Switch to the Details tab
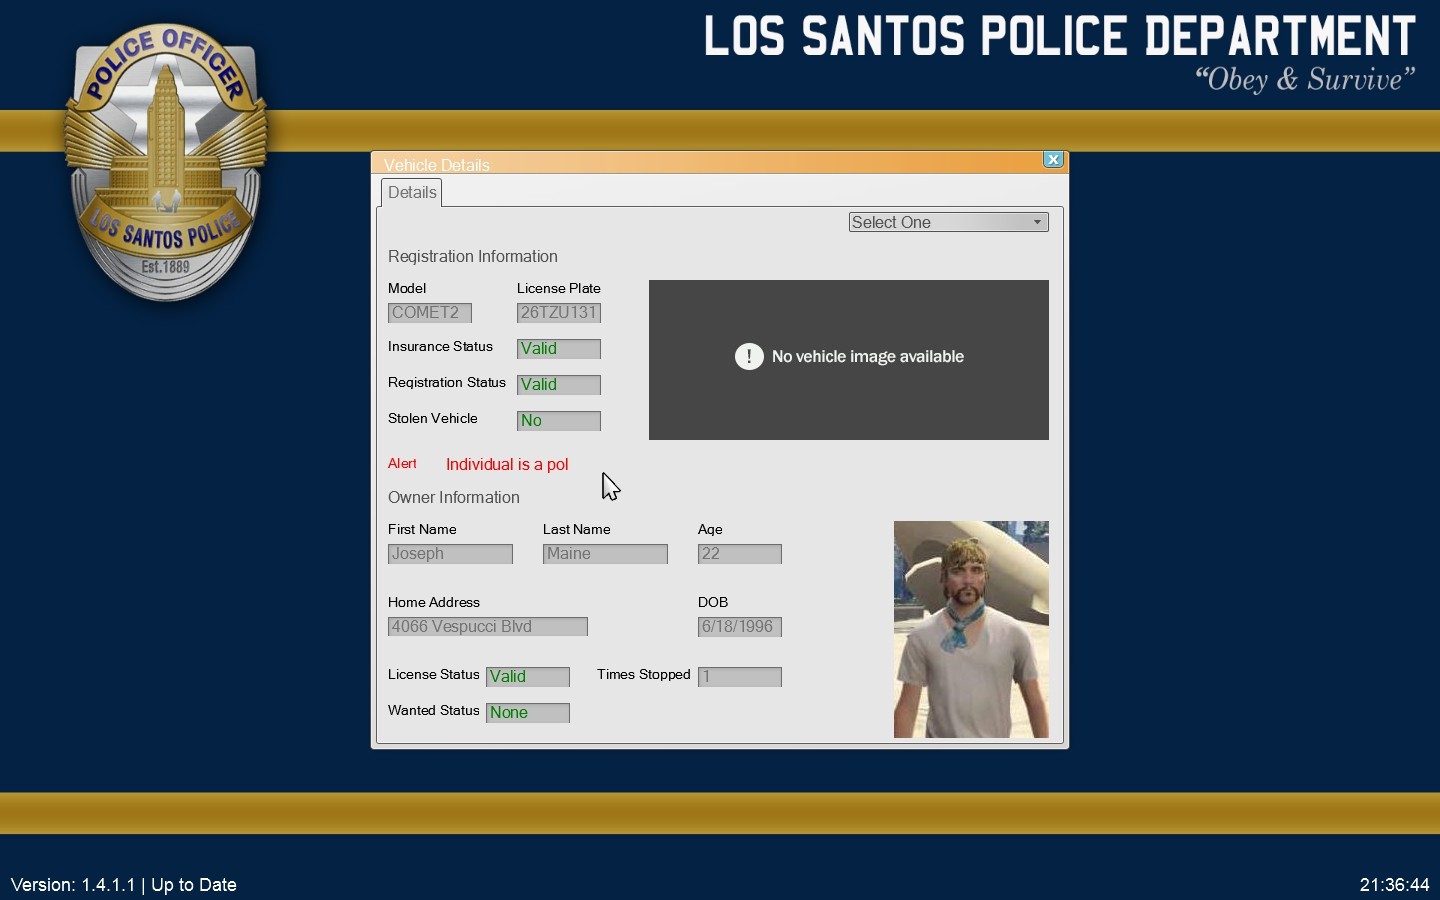 412,193
